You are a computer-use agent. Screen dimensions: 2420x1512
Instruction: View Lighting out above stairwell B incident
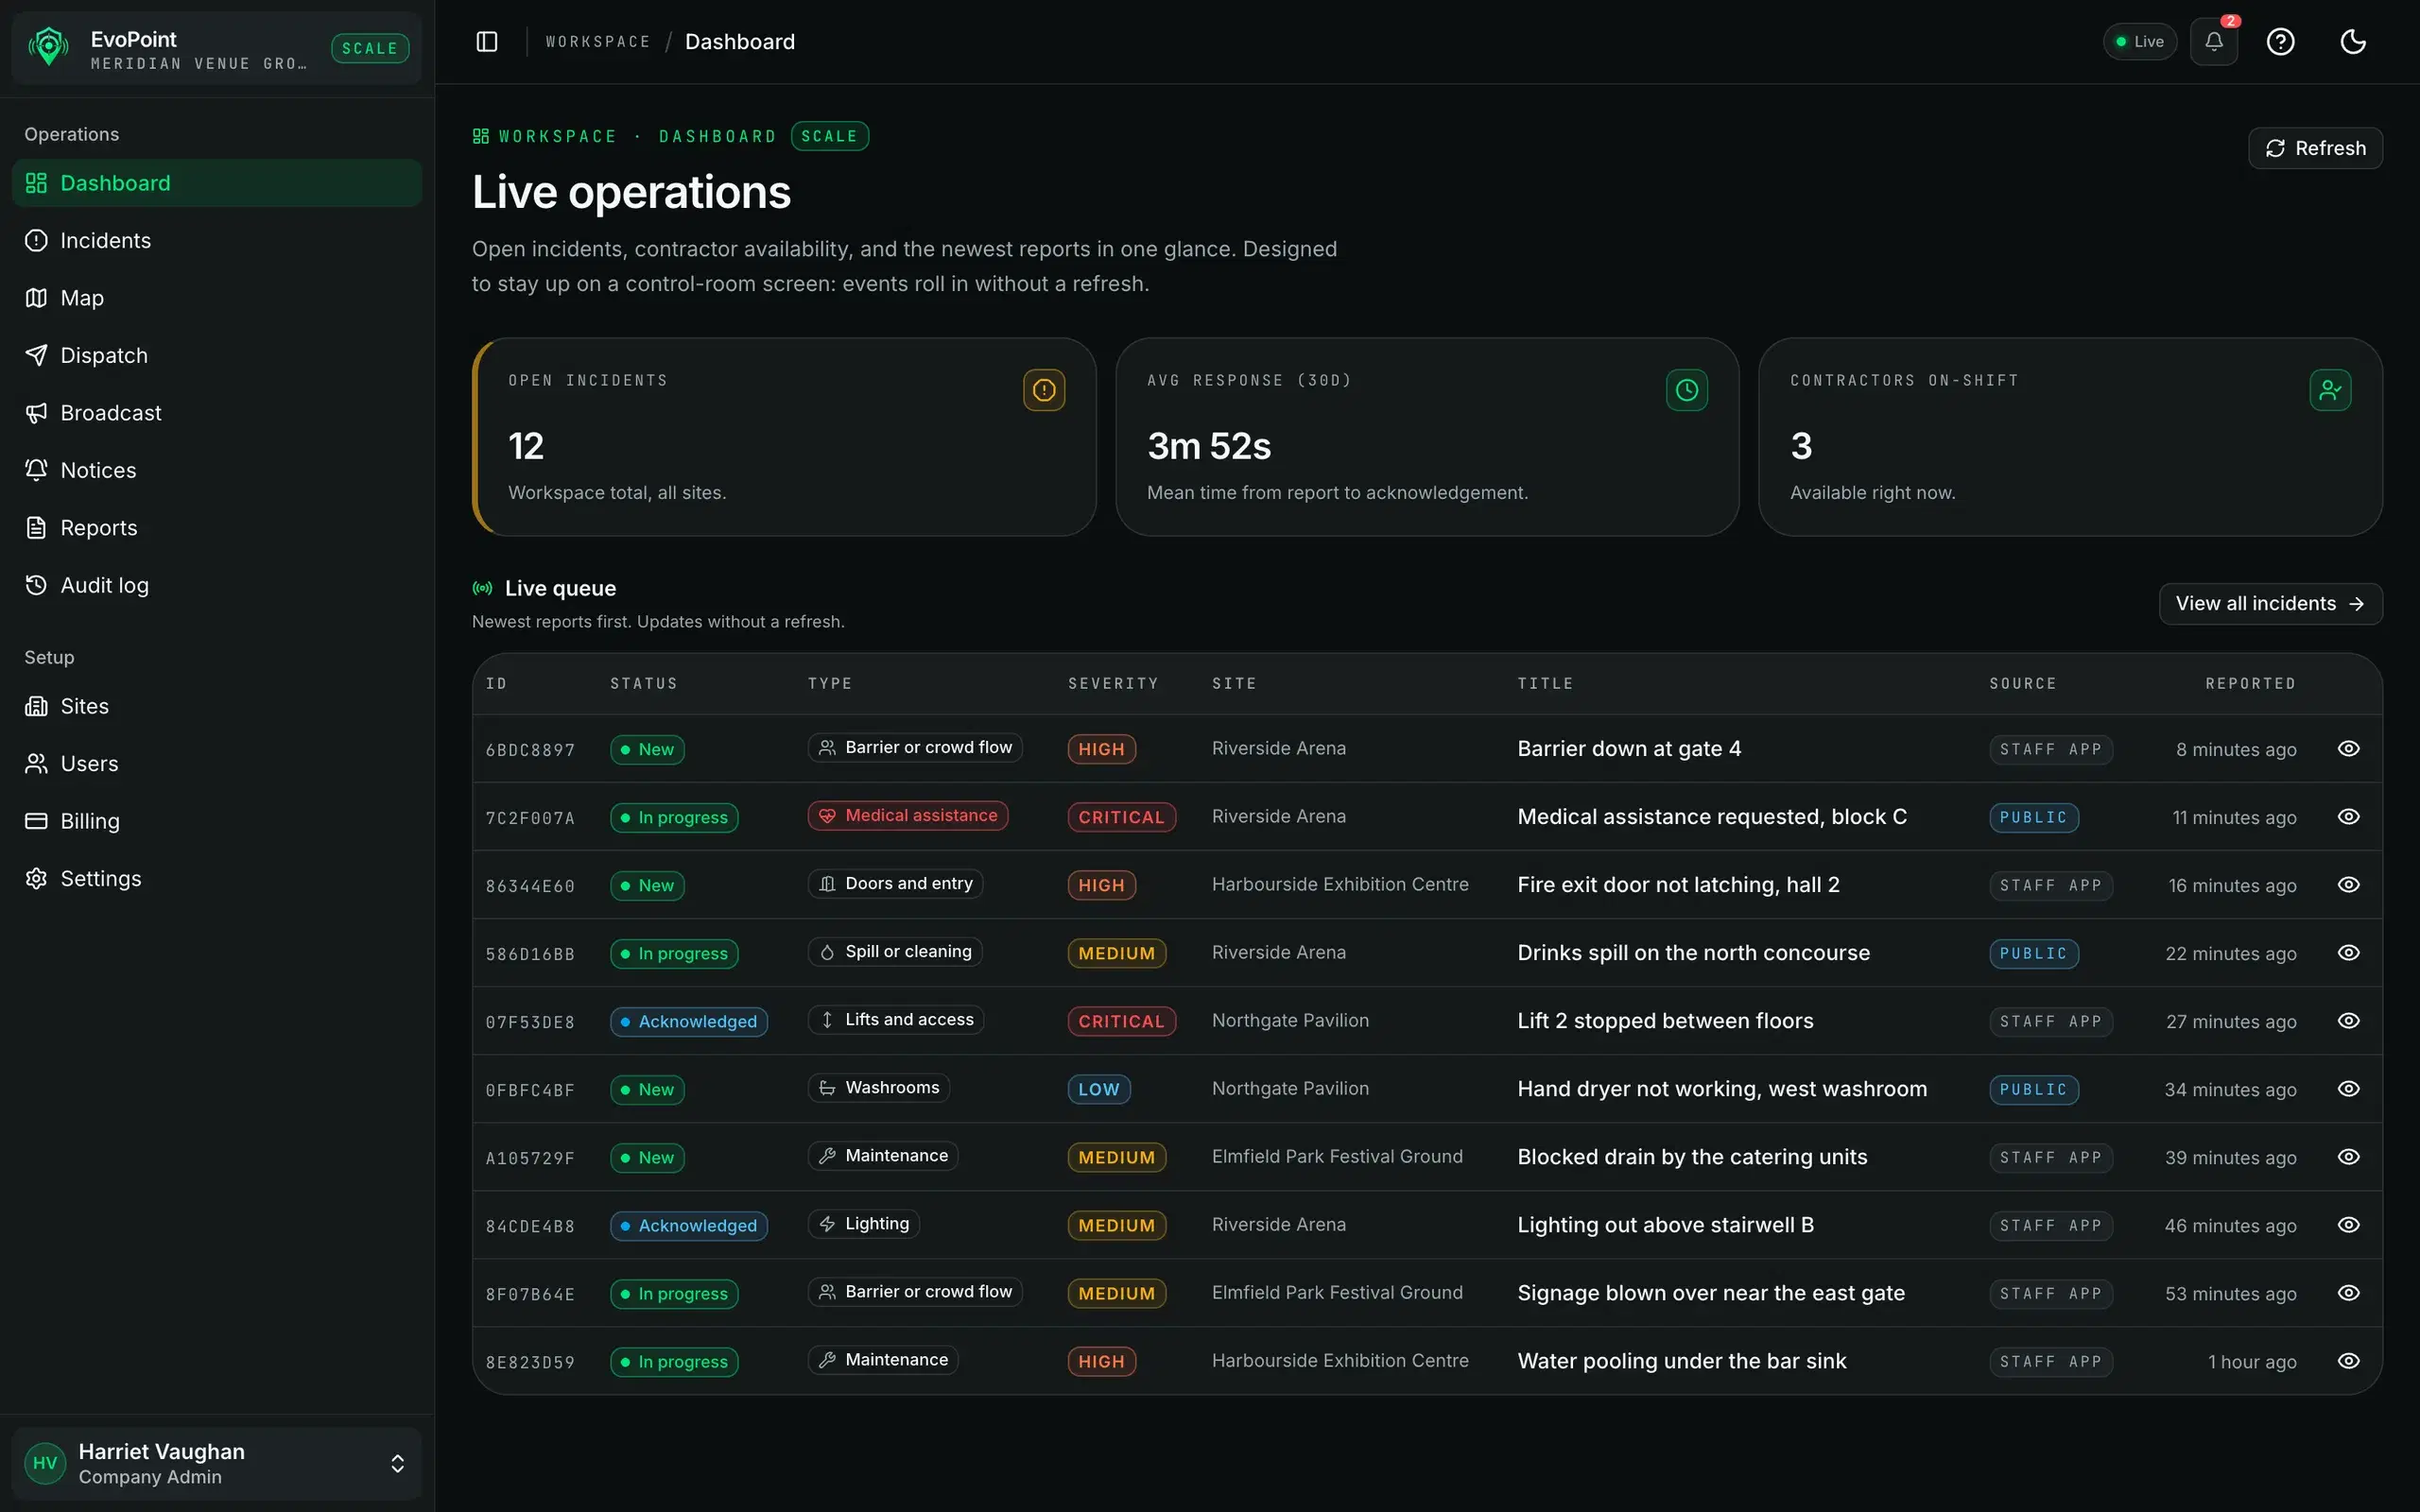pyautogui.click(x=2348, y=1225)
